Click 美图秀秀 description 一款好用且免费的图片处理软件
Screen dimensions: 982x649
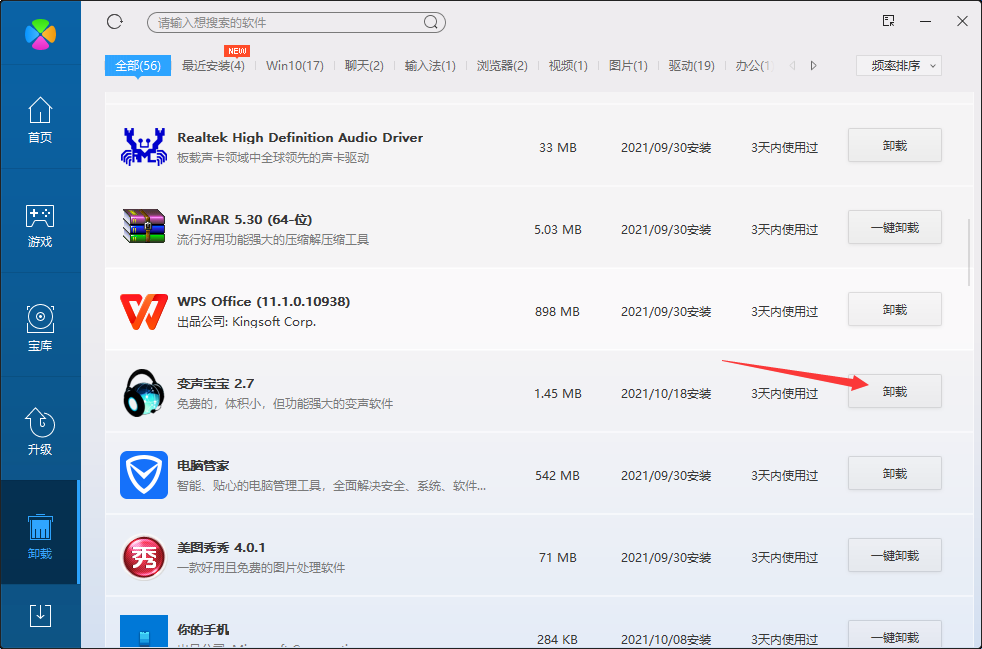click(x=261, y=568)
